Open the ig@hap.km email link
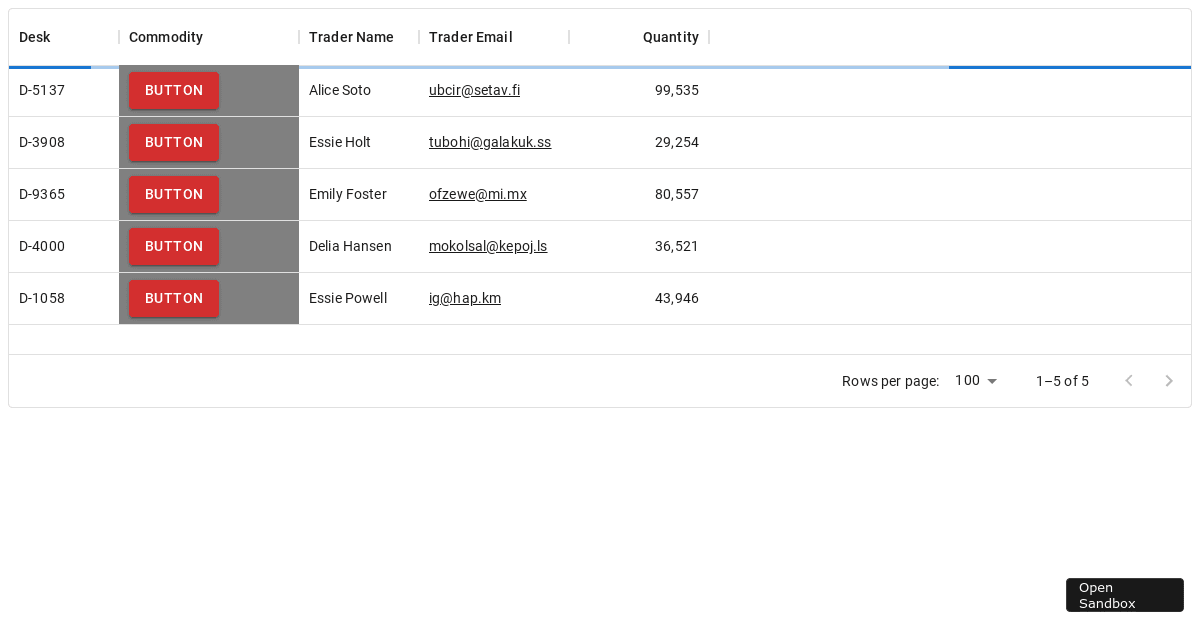Screen dimensions: 1200x630 point(465,299)
